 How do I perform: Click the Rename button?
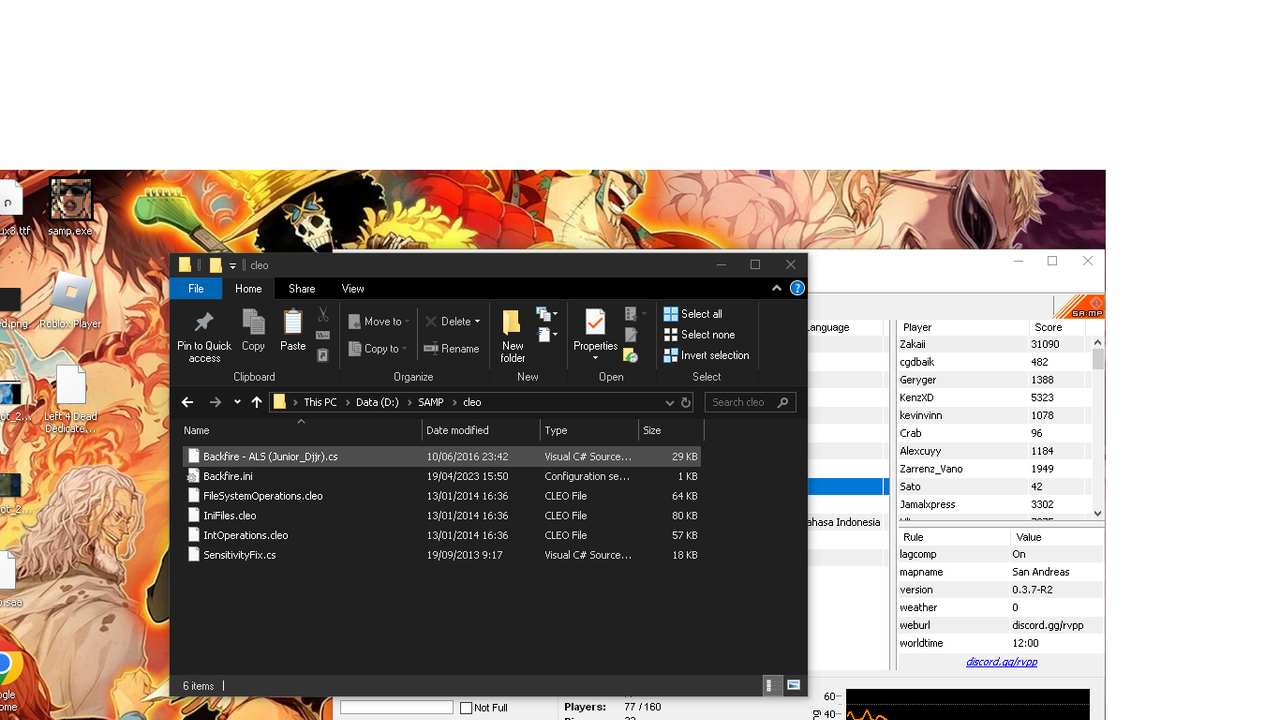pos(452,349)
